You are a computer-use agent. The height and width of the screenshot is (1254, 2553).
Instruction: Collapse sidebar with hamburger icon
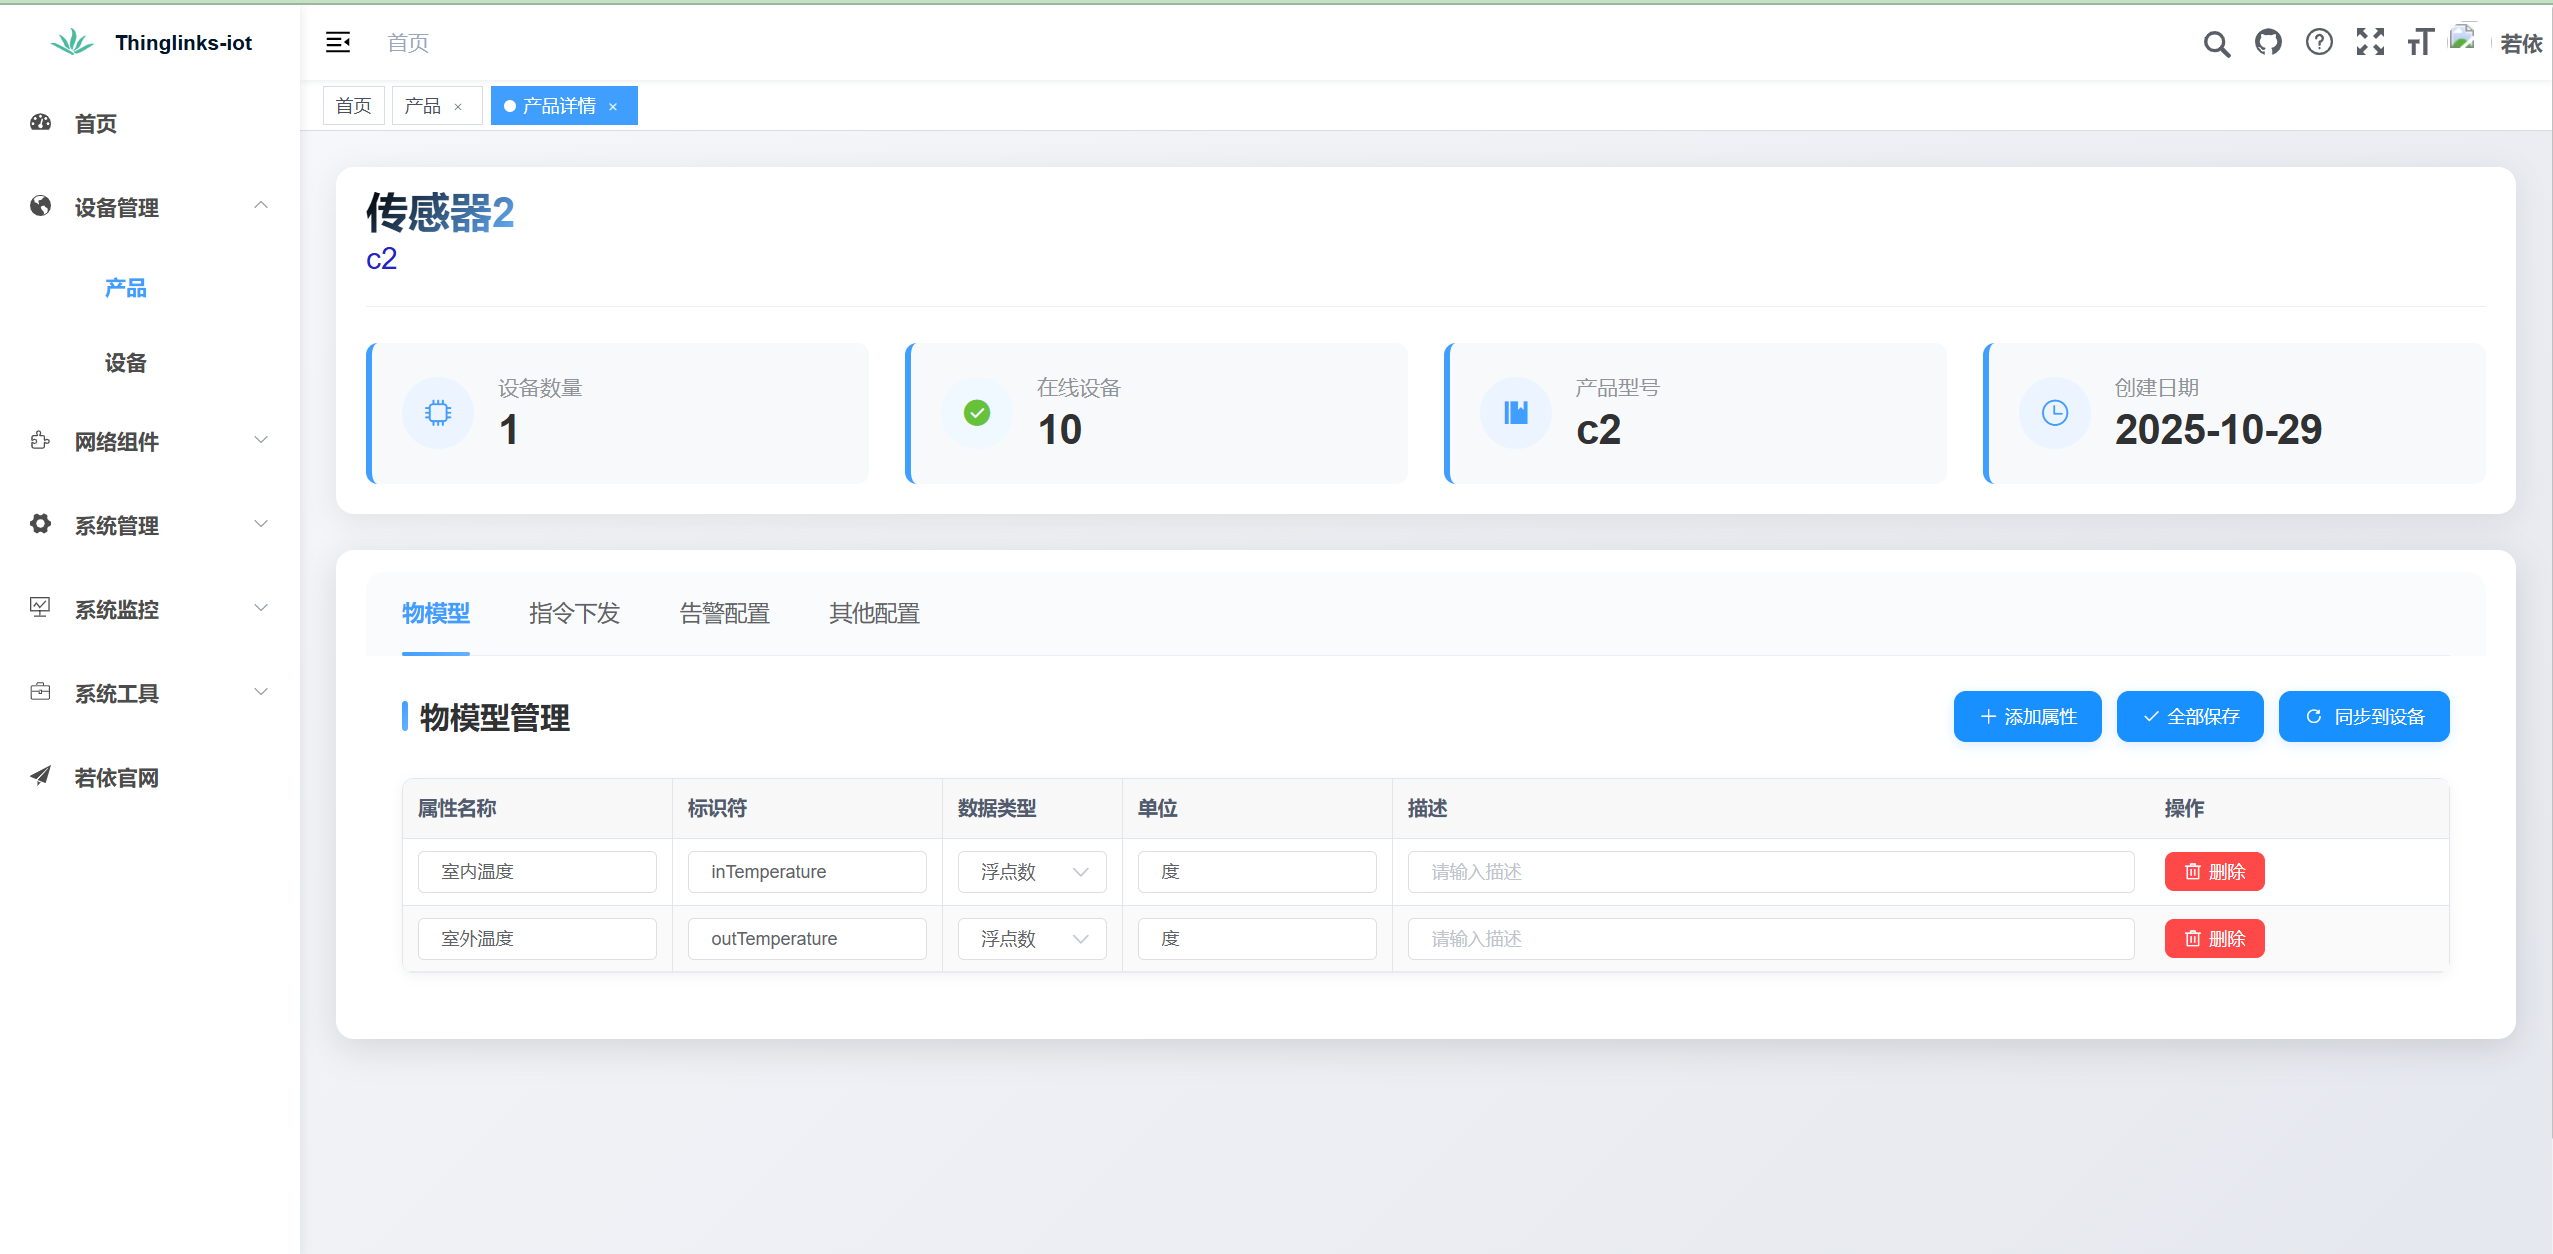coord(338,42)
